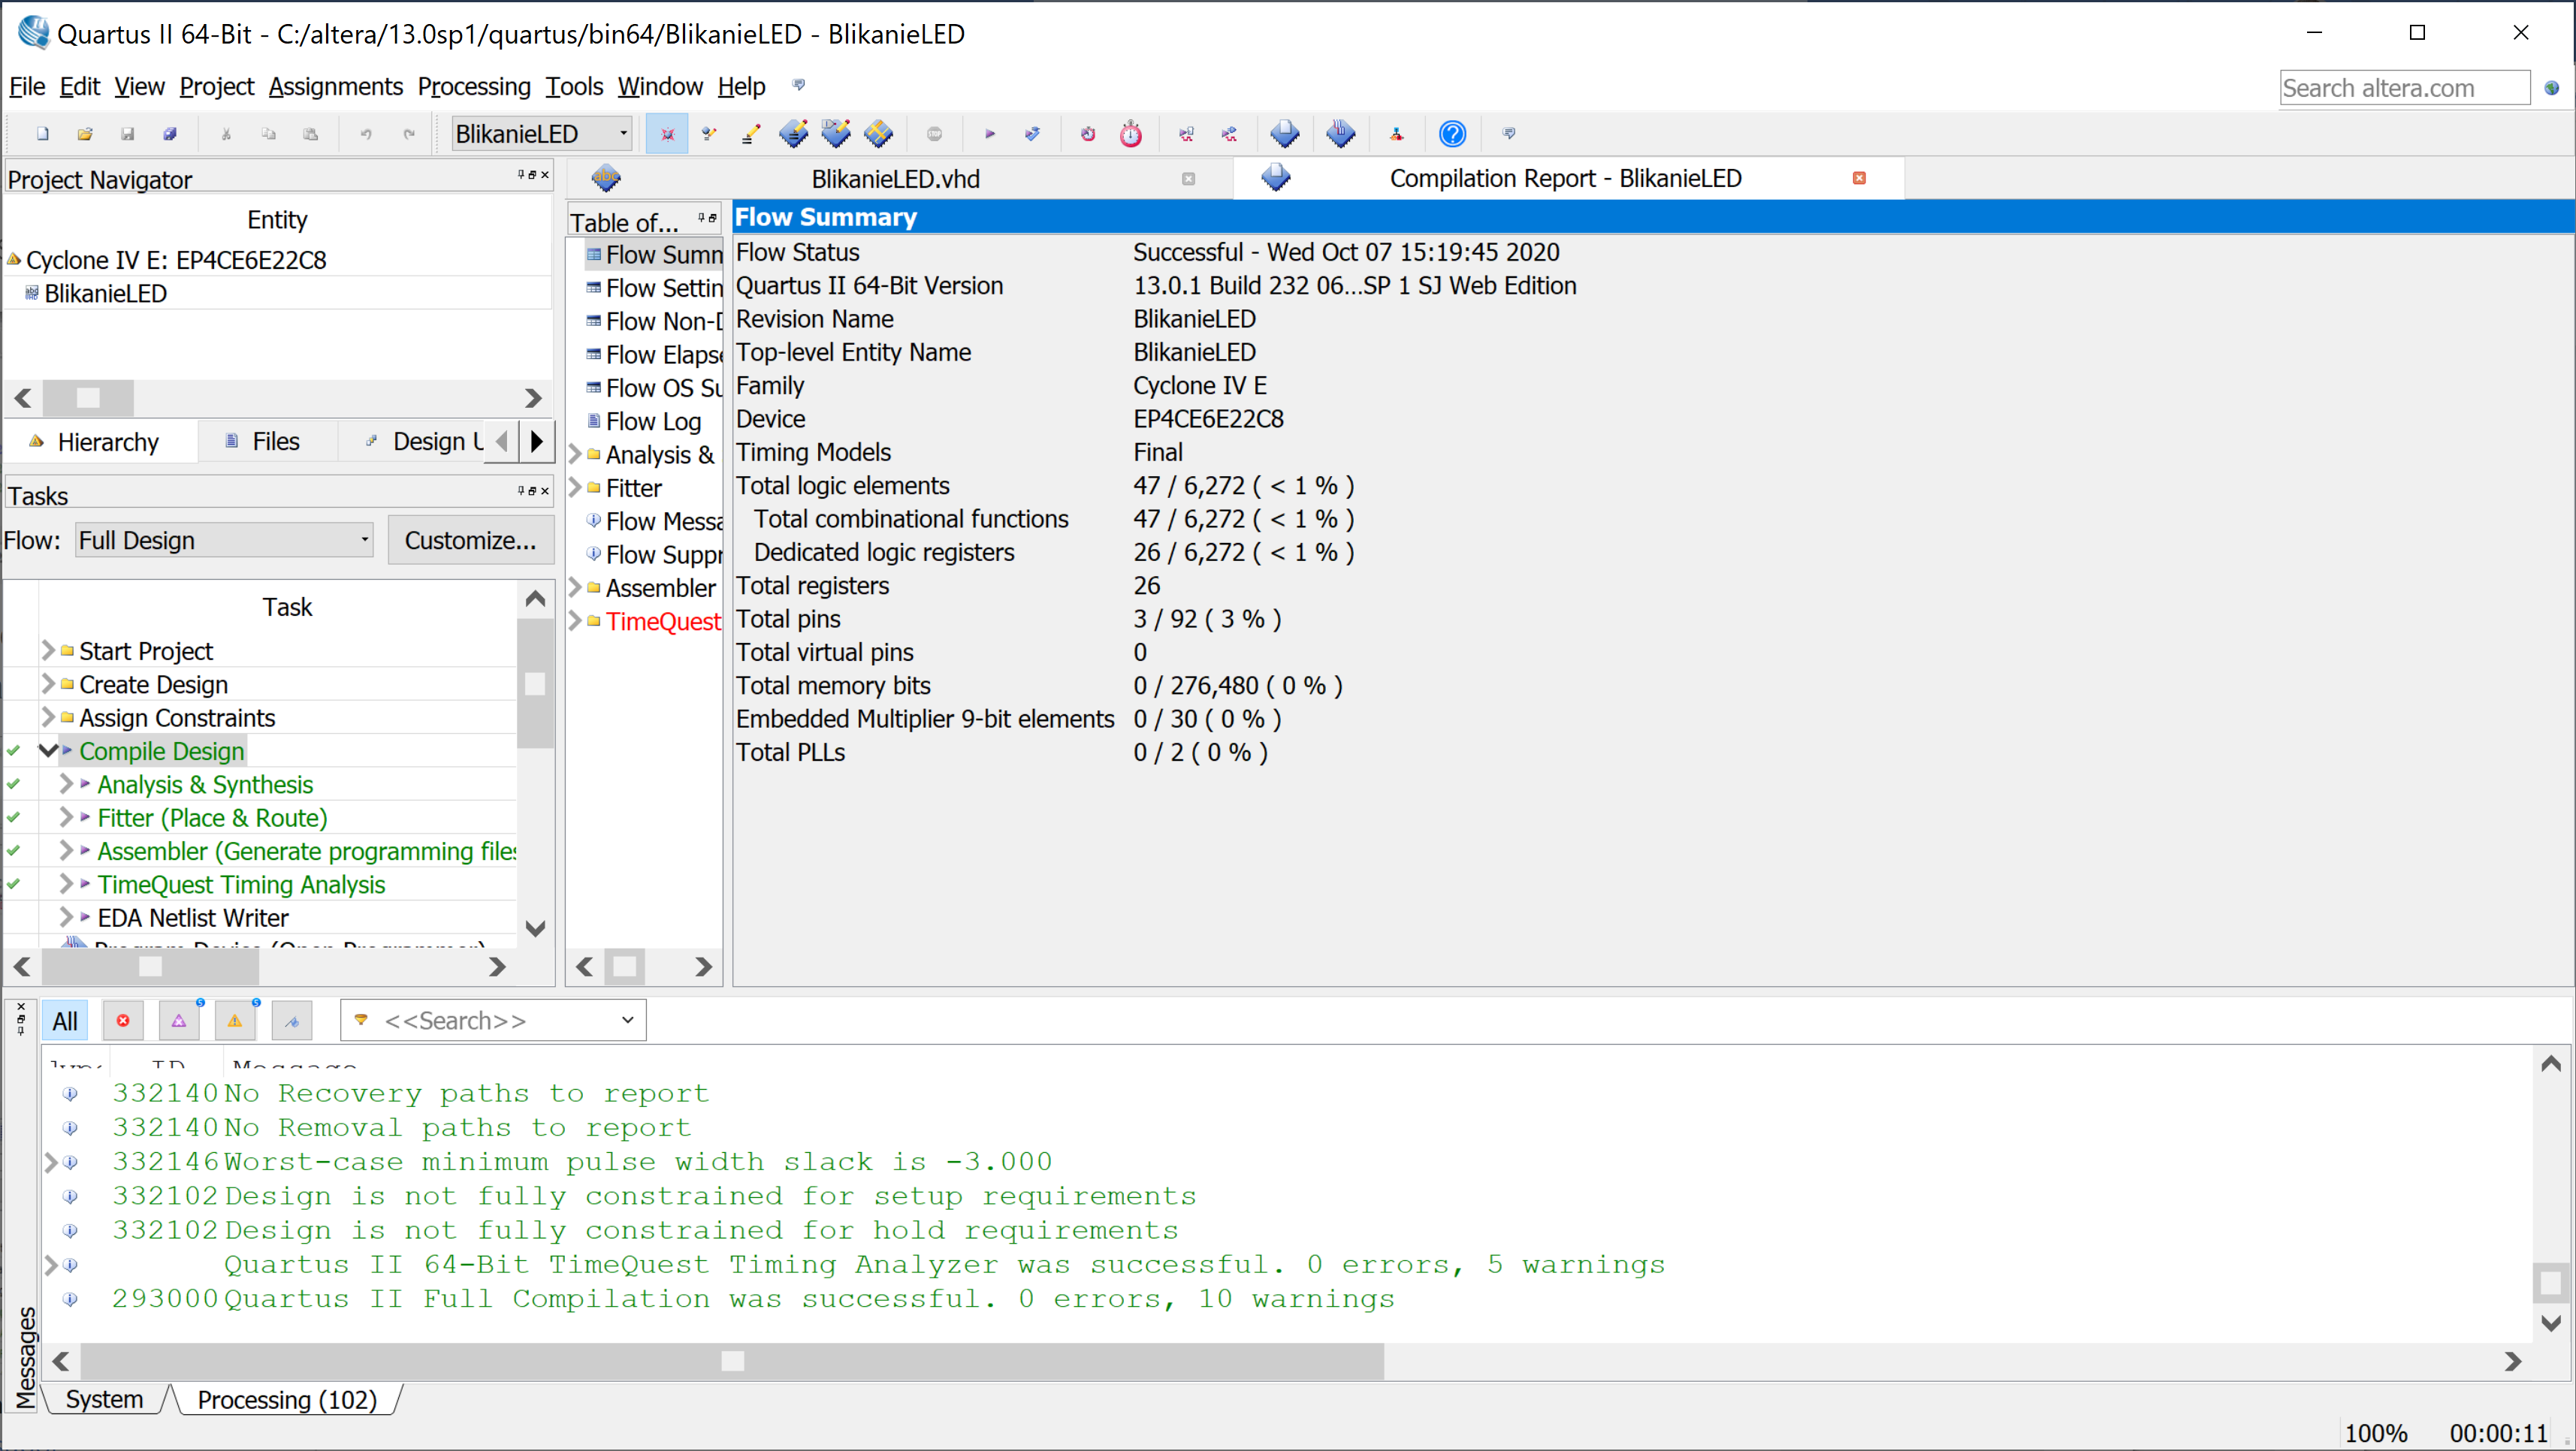Expand the Fitter folder in report tree
2576x1451 pixels.
point(576,488)
